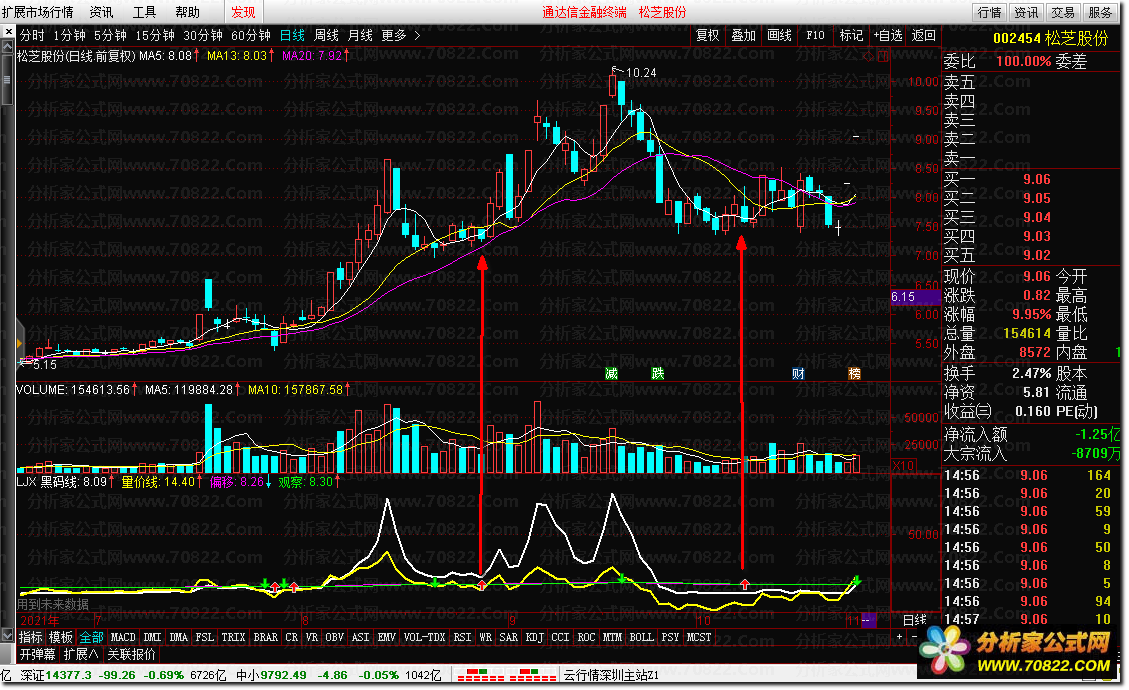Click the chart left-edge scroll up arrow
The height and width of the screenshot is (690, 1129).
pyautogui.click(x=8, y=46)
